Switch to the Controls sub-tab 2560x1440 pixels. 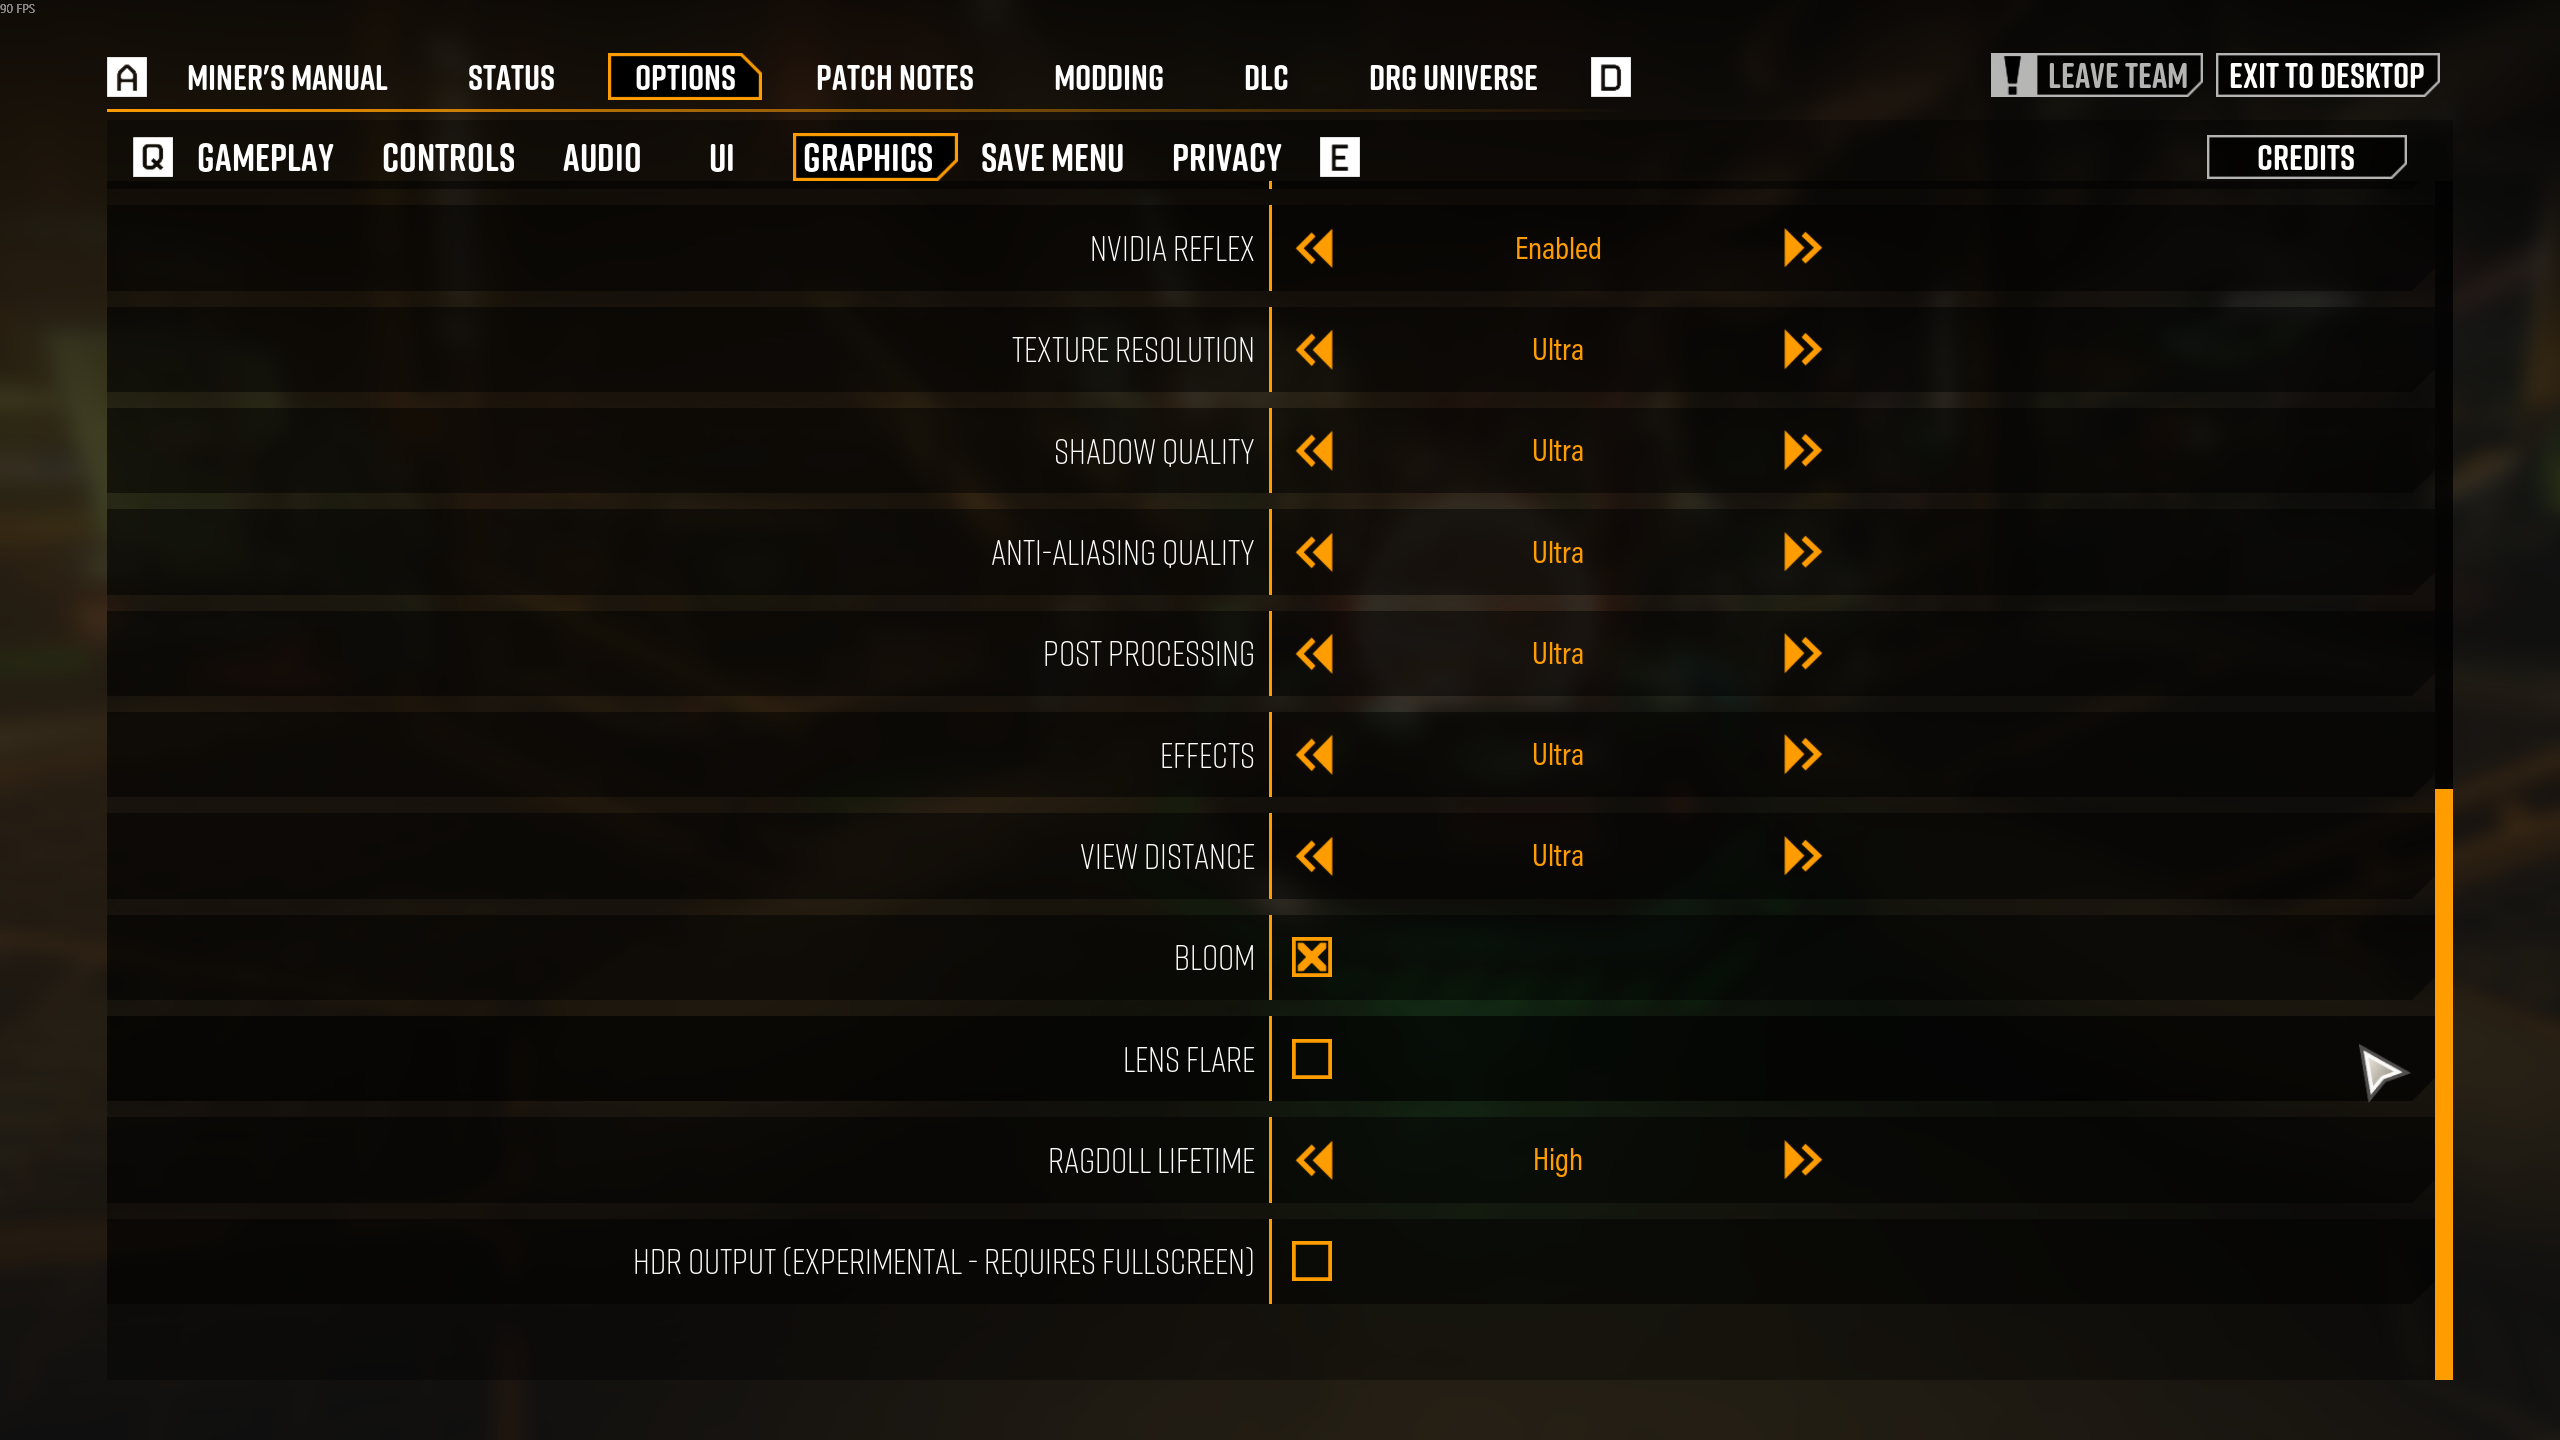[448, 158]
